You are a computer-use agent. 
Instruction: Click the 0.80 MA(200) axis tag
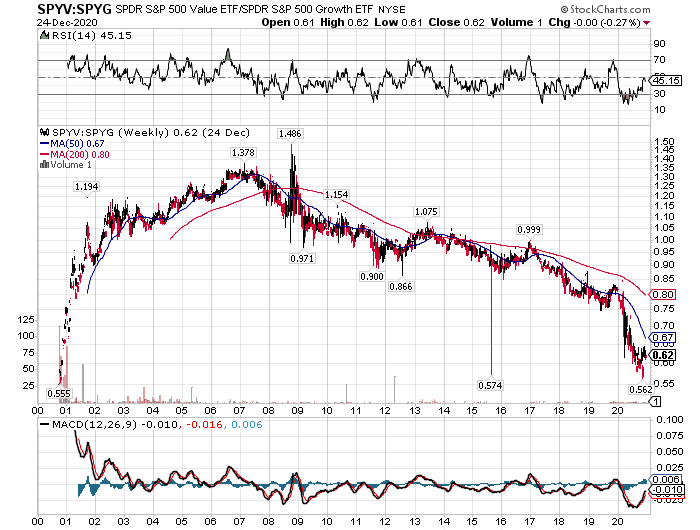pyautogui.click(x=663, y=295)
